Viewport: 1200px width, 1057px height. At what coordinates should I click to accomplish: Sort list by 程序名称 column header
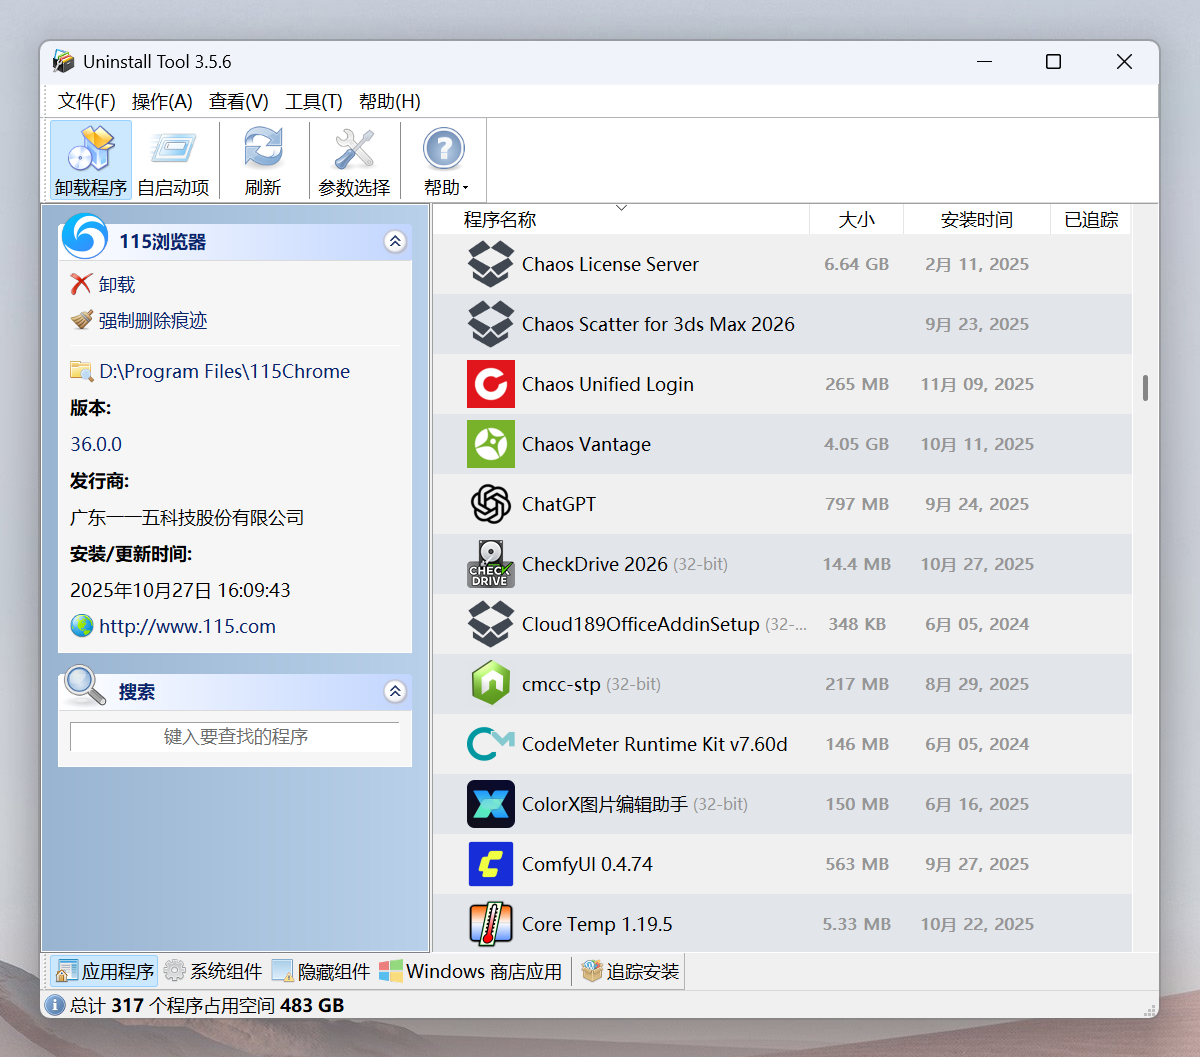pyautogui.click(x=500, y=220)
